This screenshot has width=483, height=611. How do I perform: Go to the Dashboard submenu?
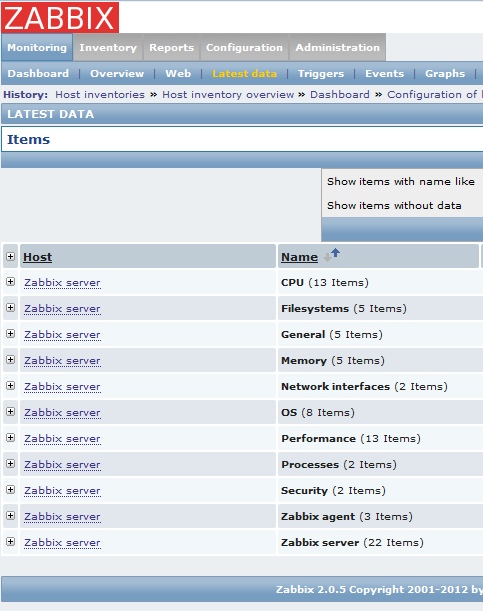pyautogui.click(x=38, y=74)
